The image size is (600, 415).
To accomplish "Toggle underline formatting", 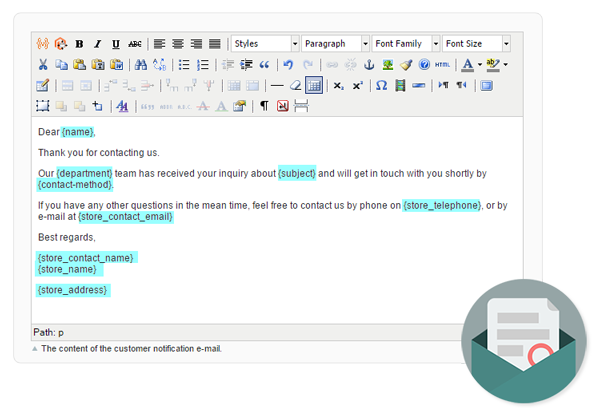I will click(116, 44).
